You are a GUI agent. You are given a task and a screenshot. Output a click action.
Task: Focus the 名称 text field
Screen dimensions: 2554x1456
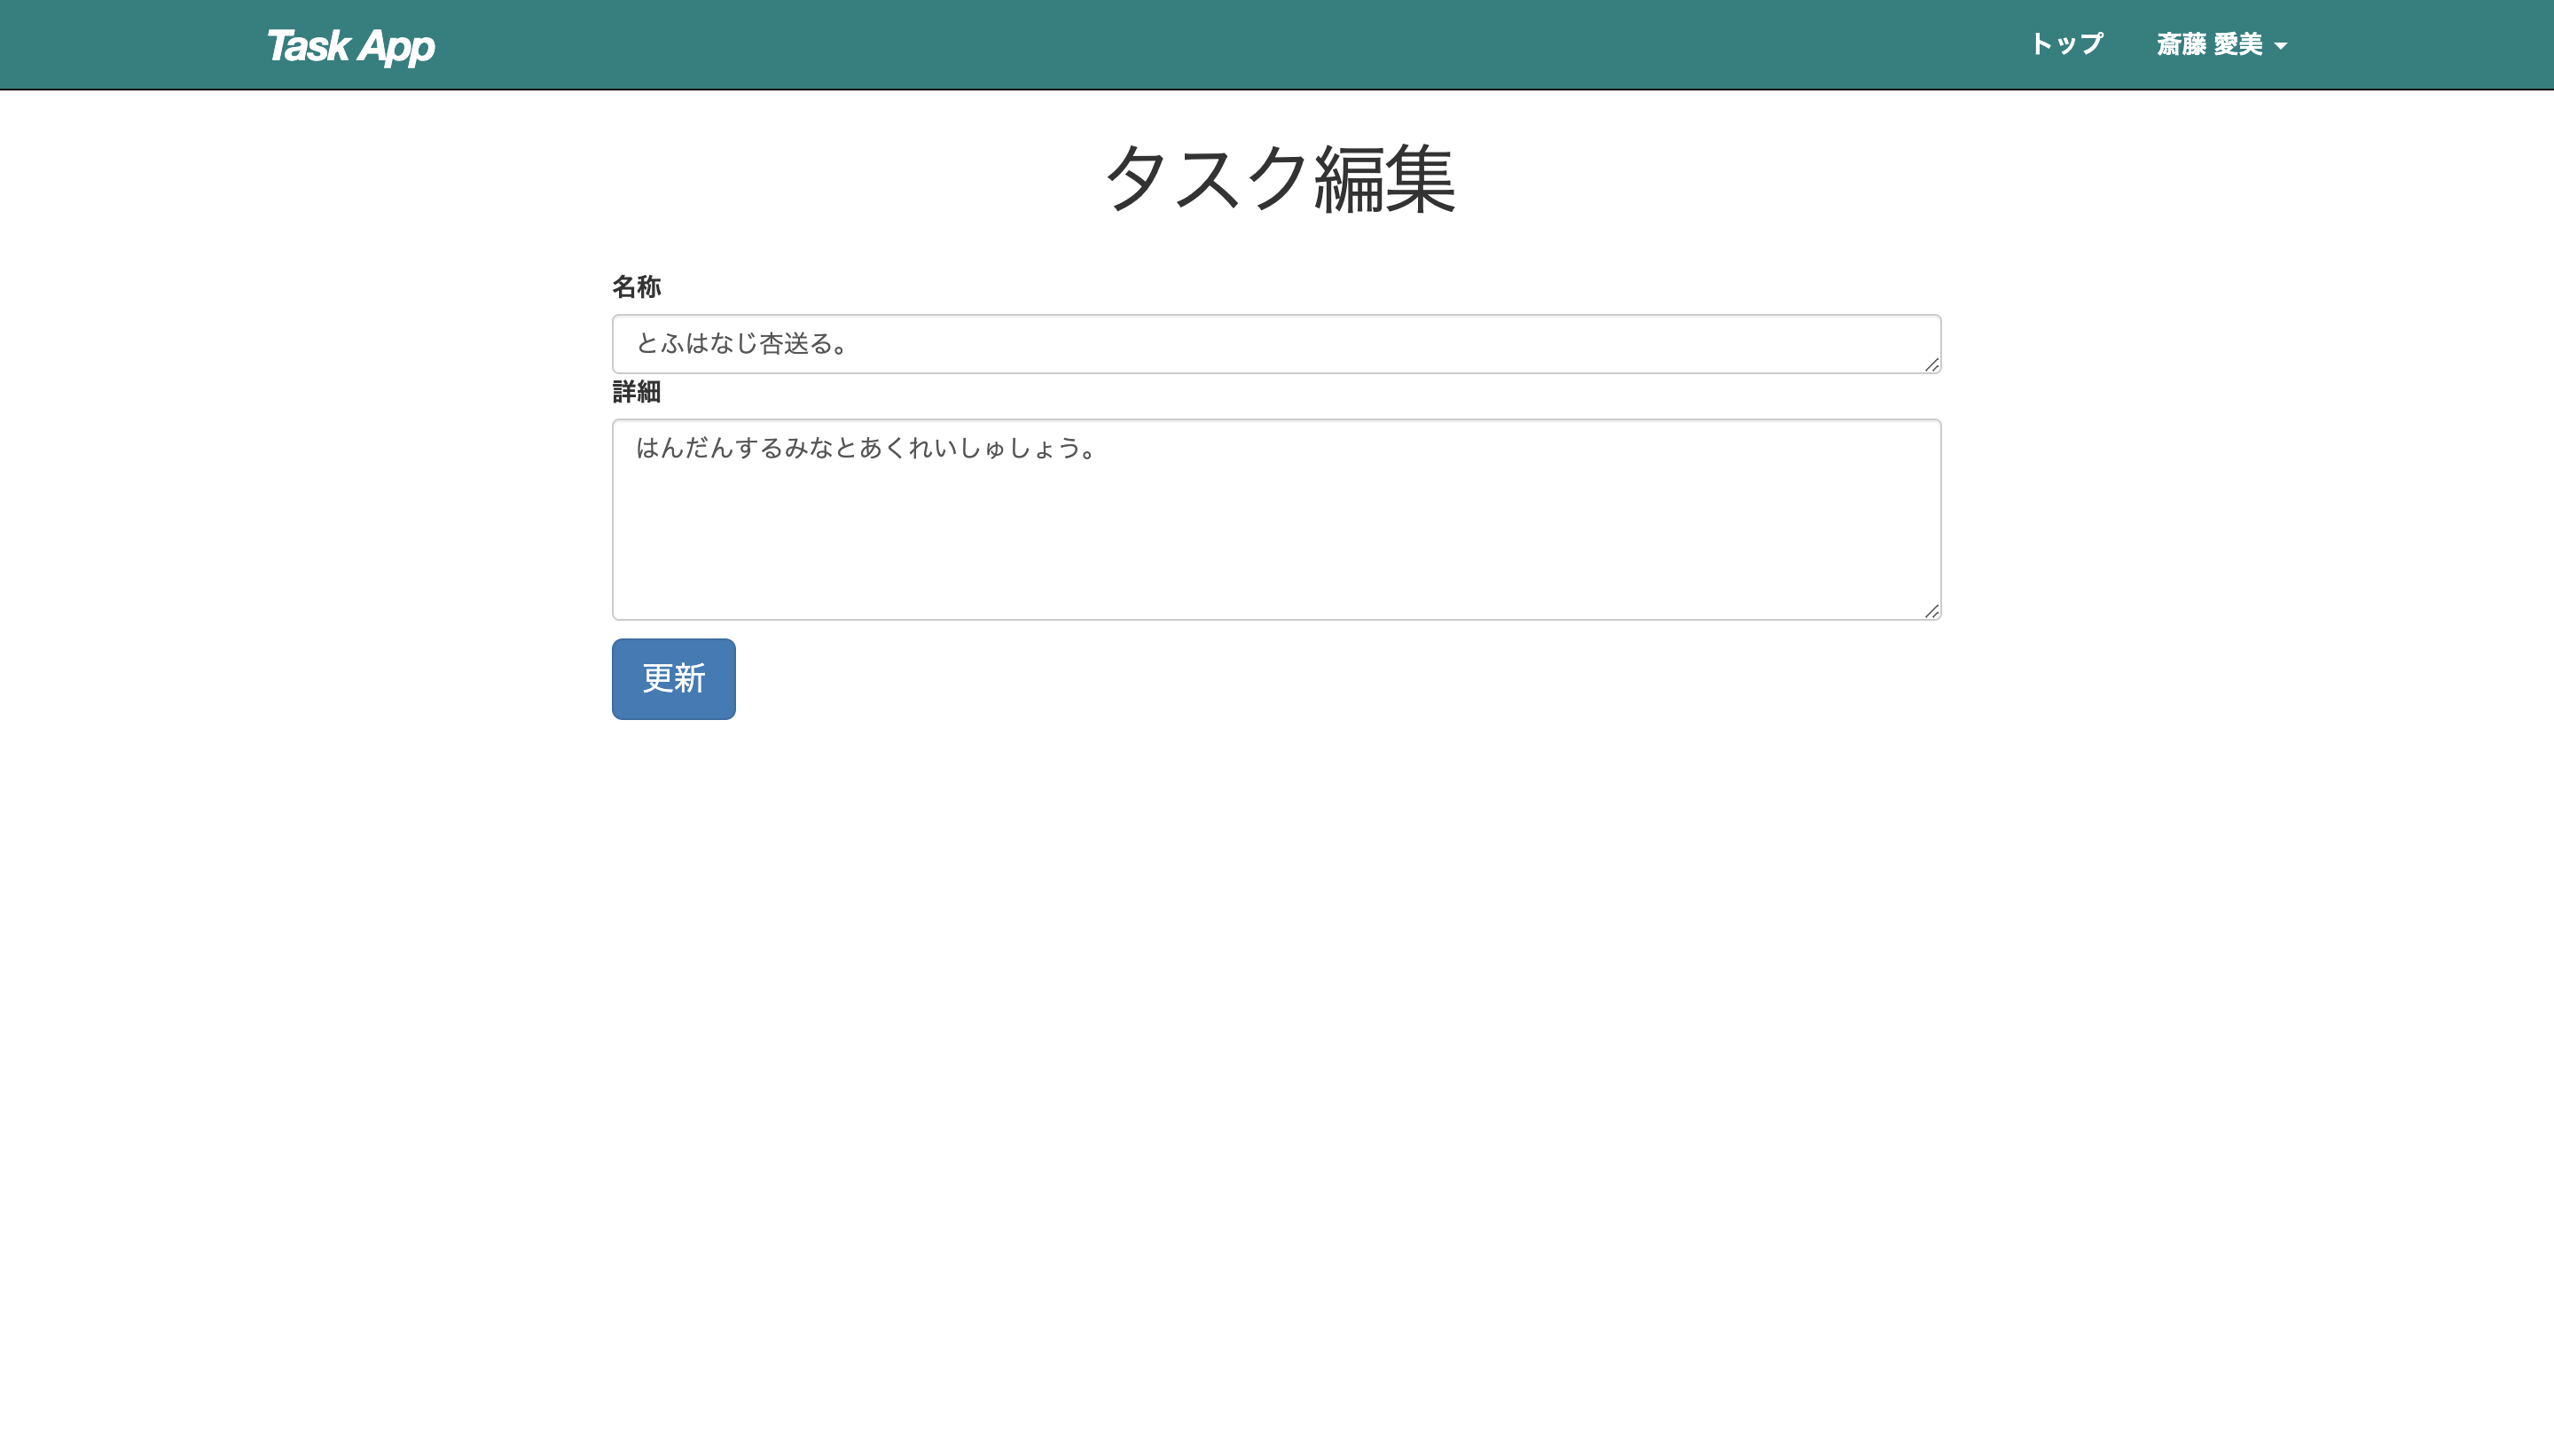(x=1276, y=344)
